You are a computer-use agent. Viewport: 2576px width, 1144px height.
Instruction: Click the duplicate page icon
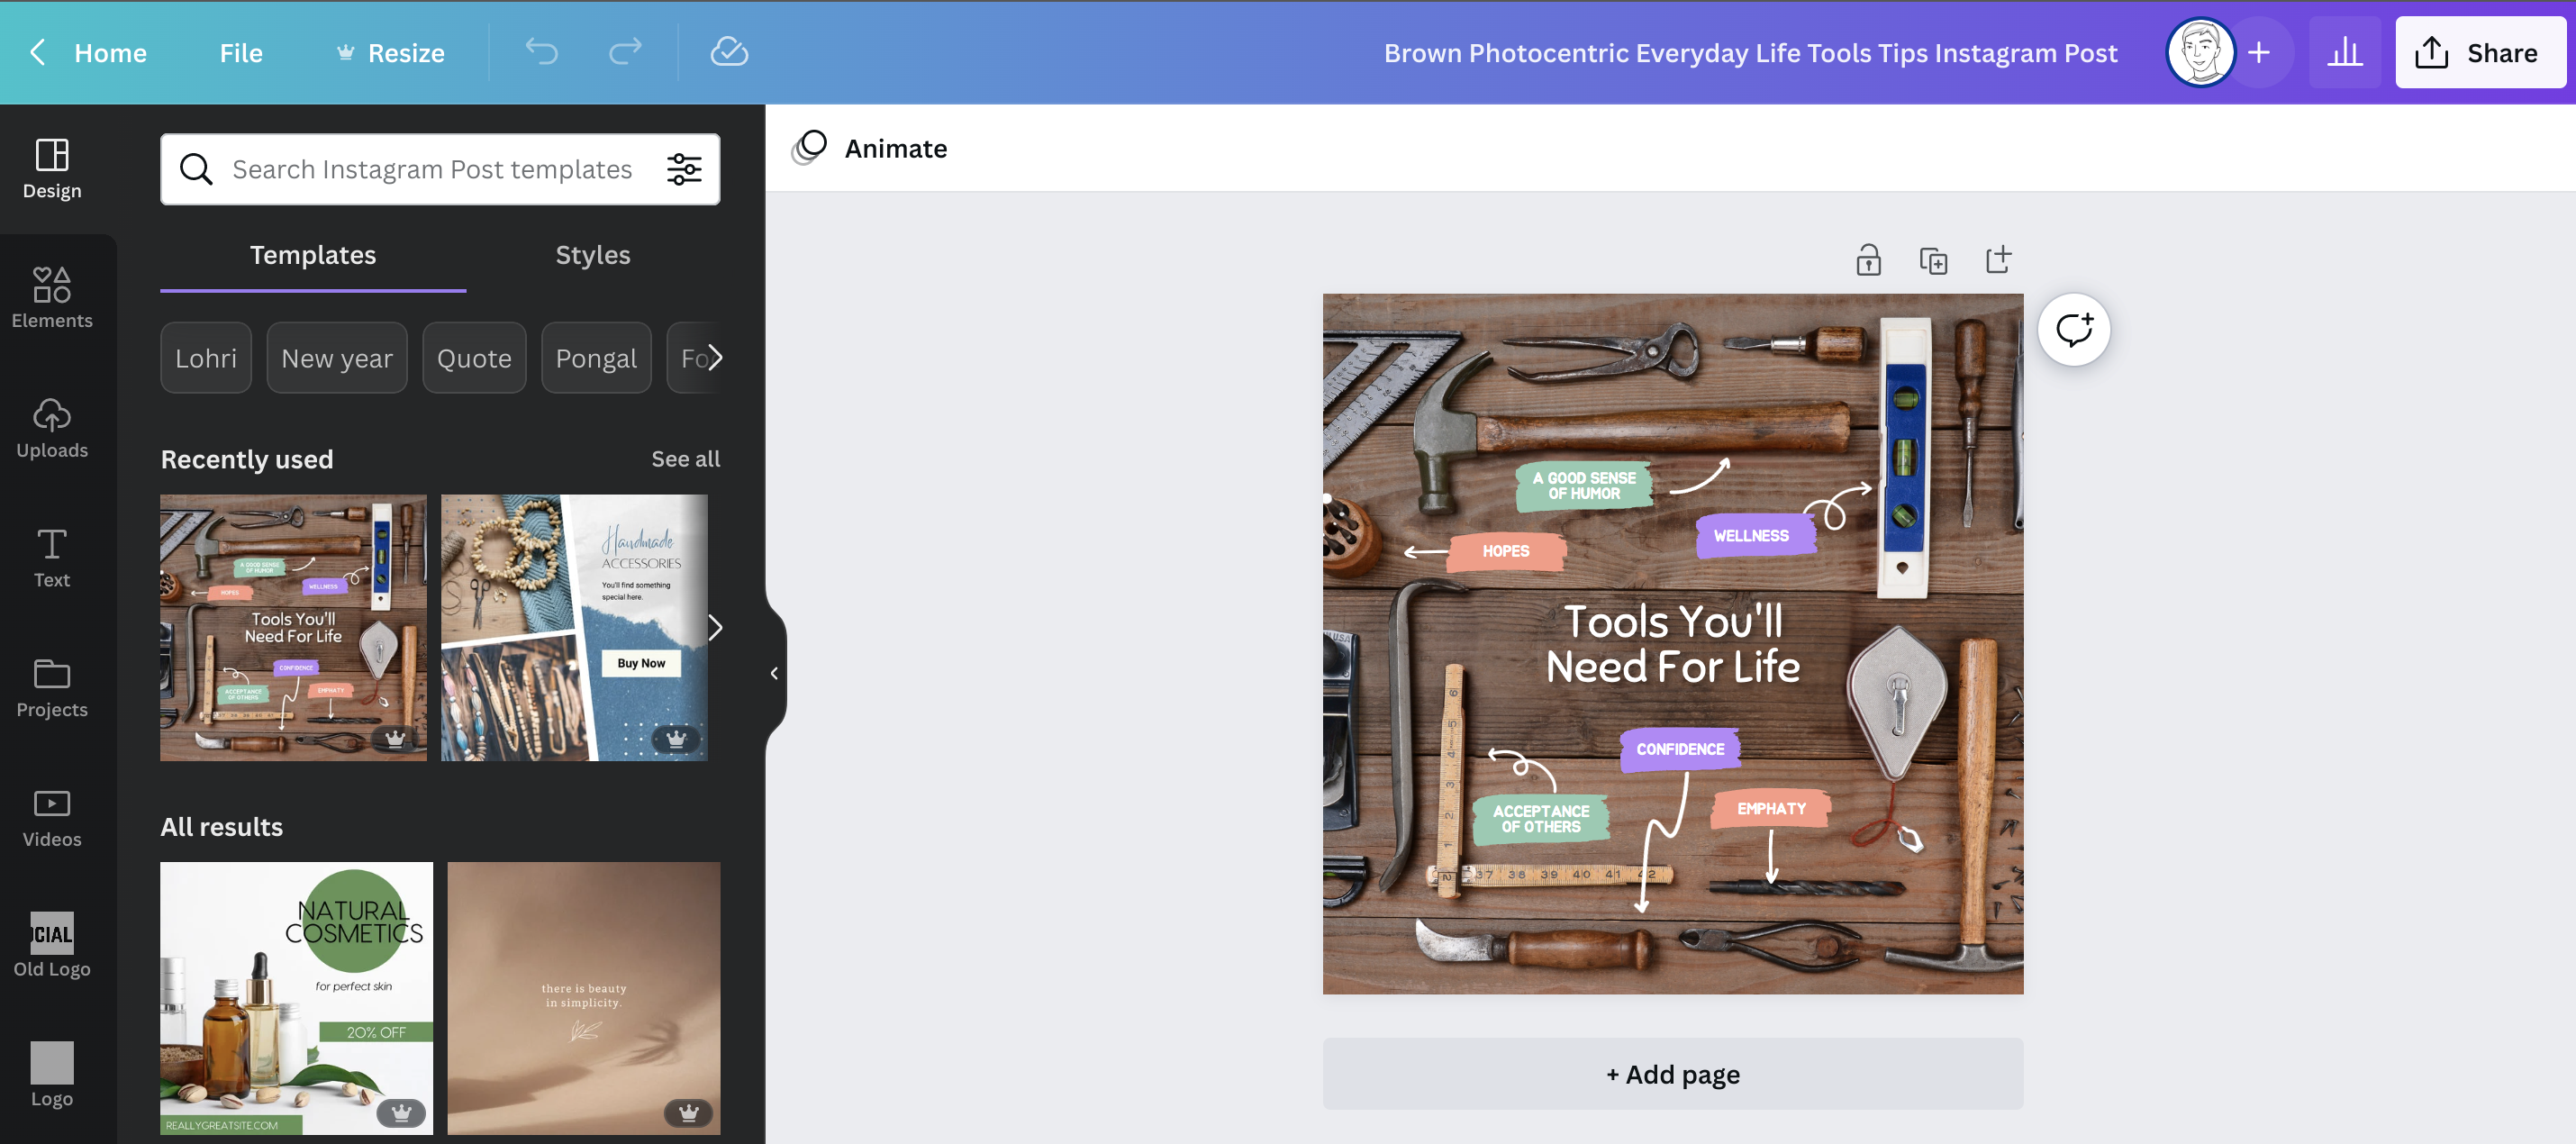(x=1933, y=261)
